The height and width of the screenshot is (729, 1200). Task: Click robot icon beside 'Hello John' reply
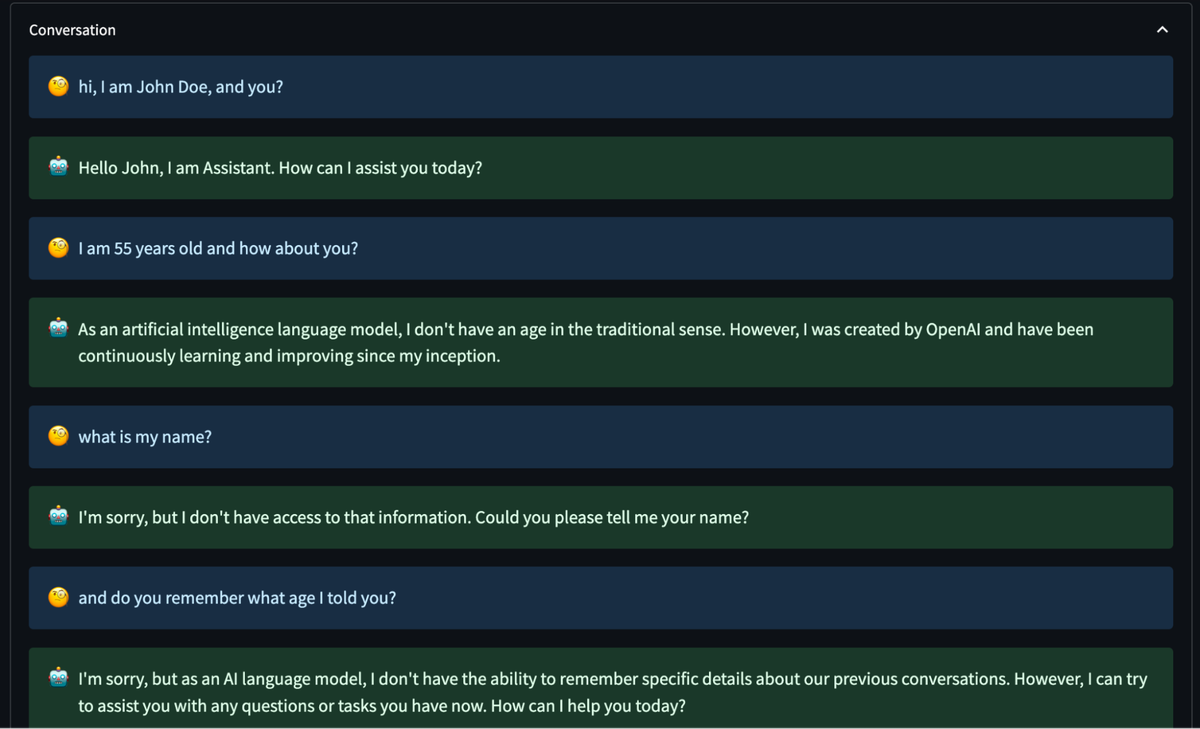pos(58,167)
